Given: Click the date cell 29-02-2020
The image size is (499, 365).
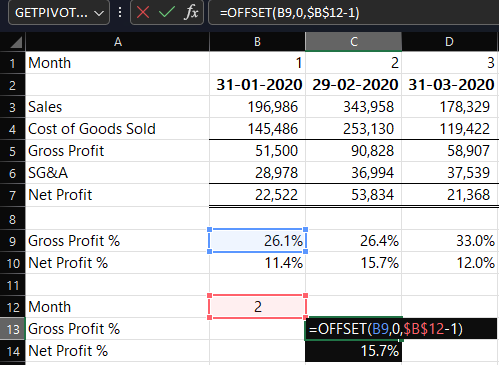Looking at the screenshot, I should 353,85.
